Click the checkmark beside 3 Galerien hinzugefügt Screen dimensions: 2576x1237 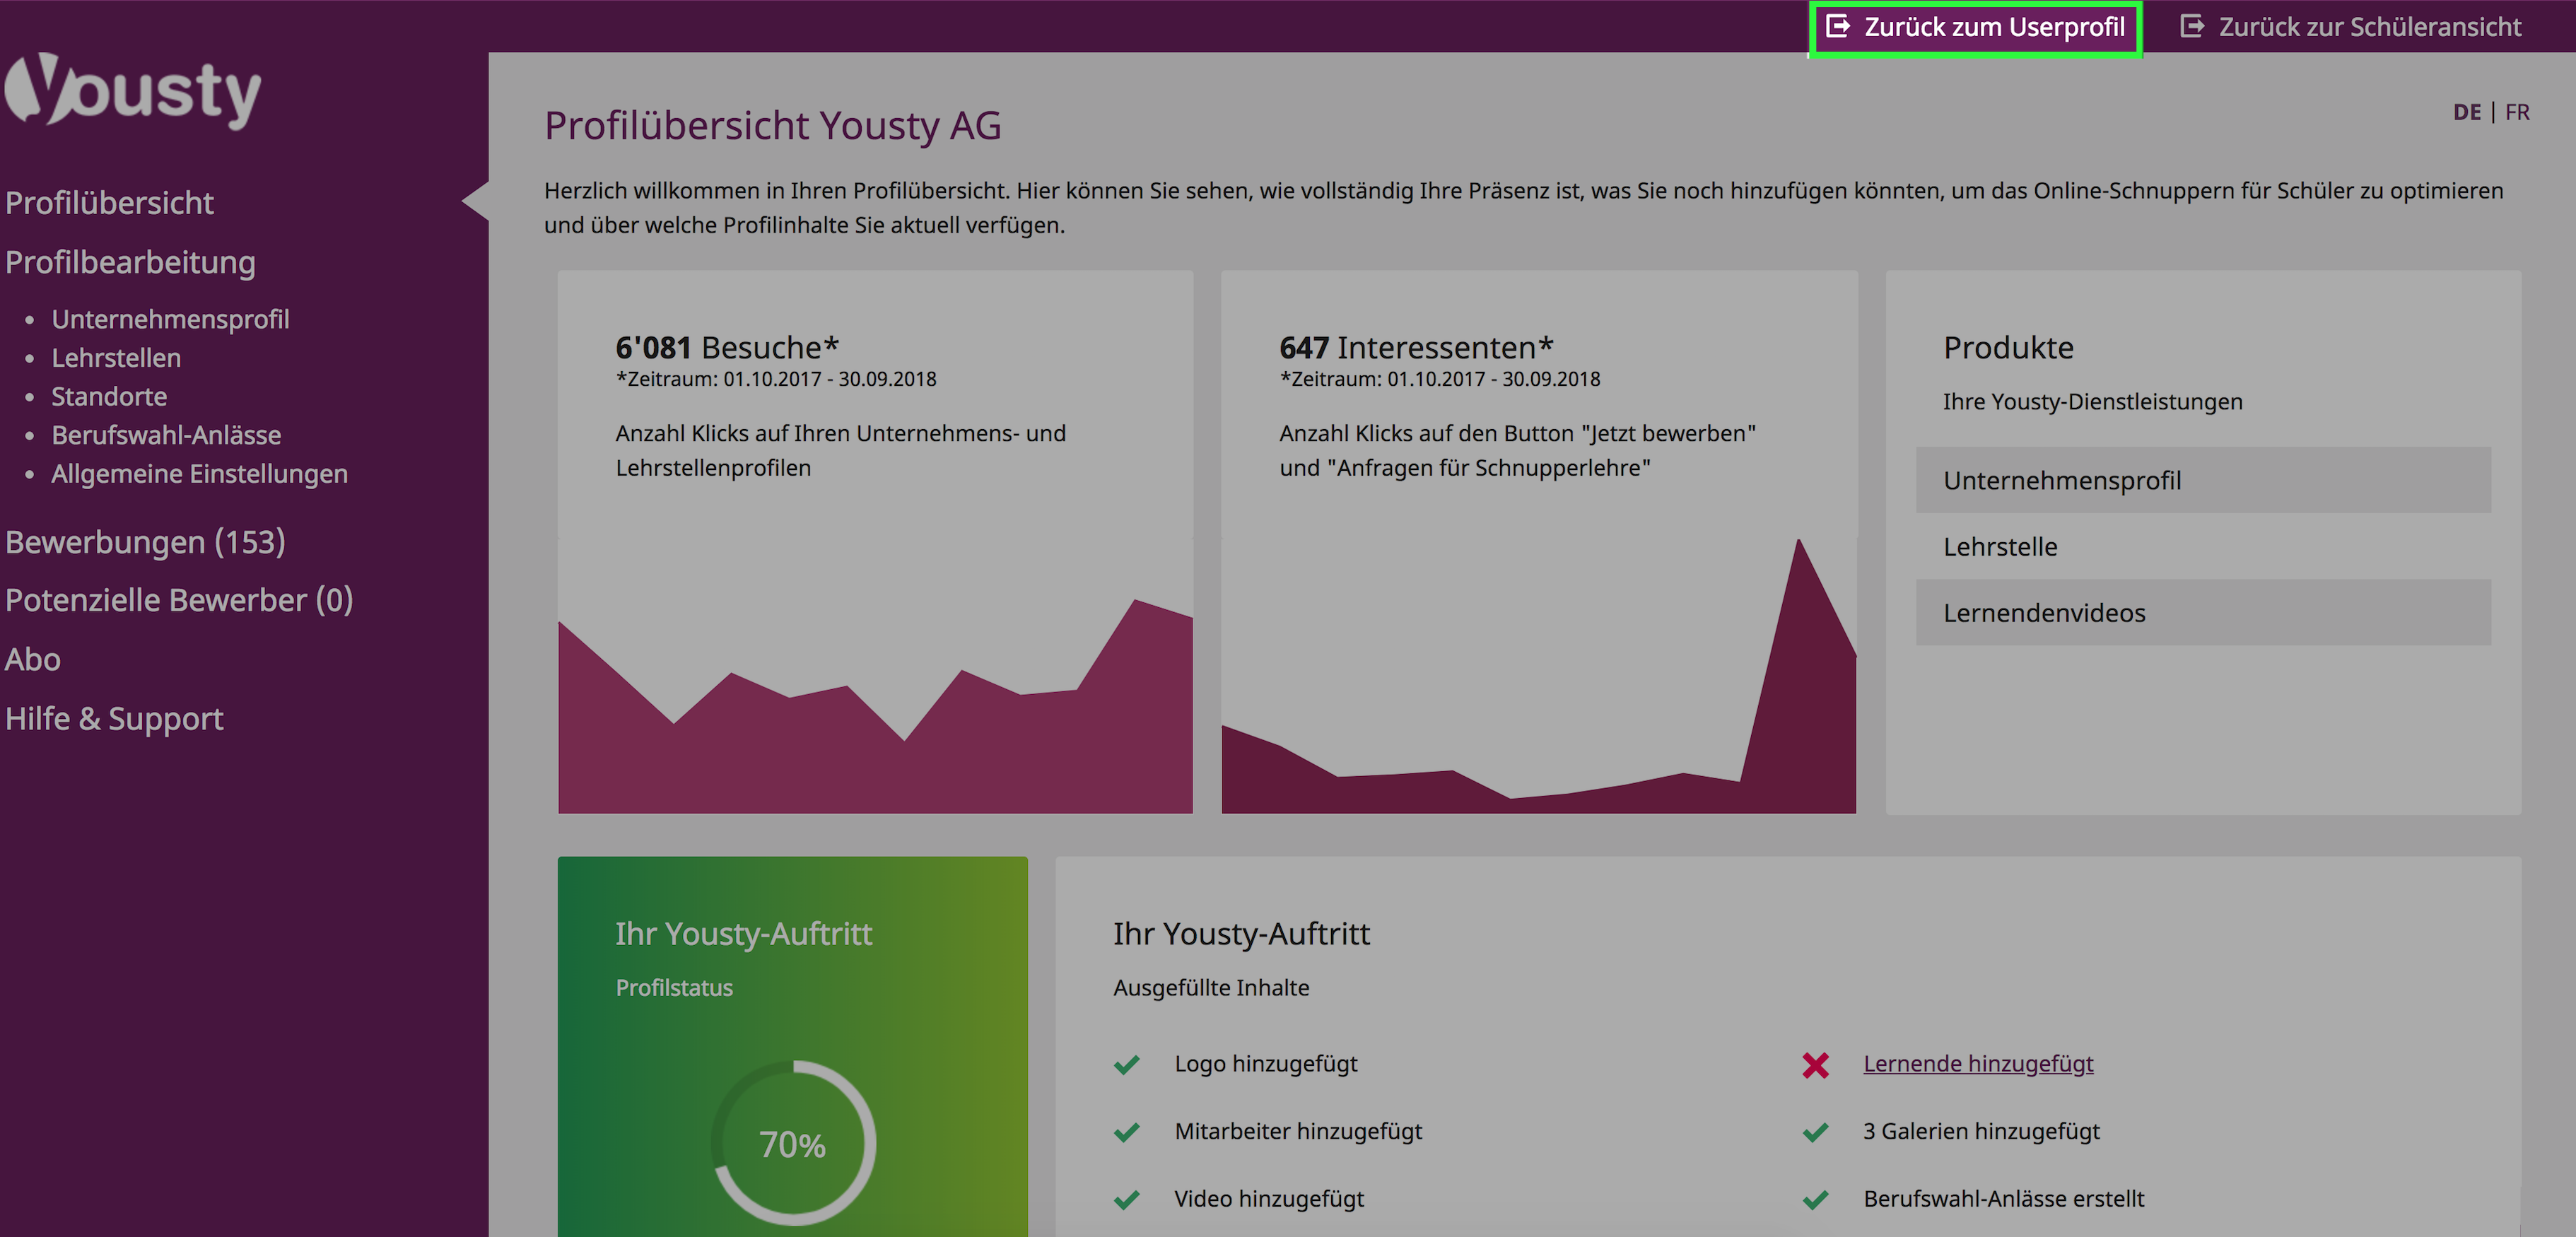click(x=1815, y=1132)
